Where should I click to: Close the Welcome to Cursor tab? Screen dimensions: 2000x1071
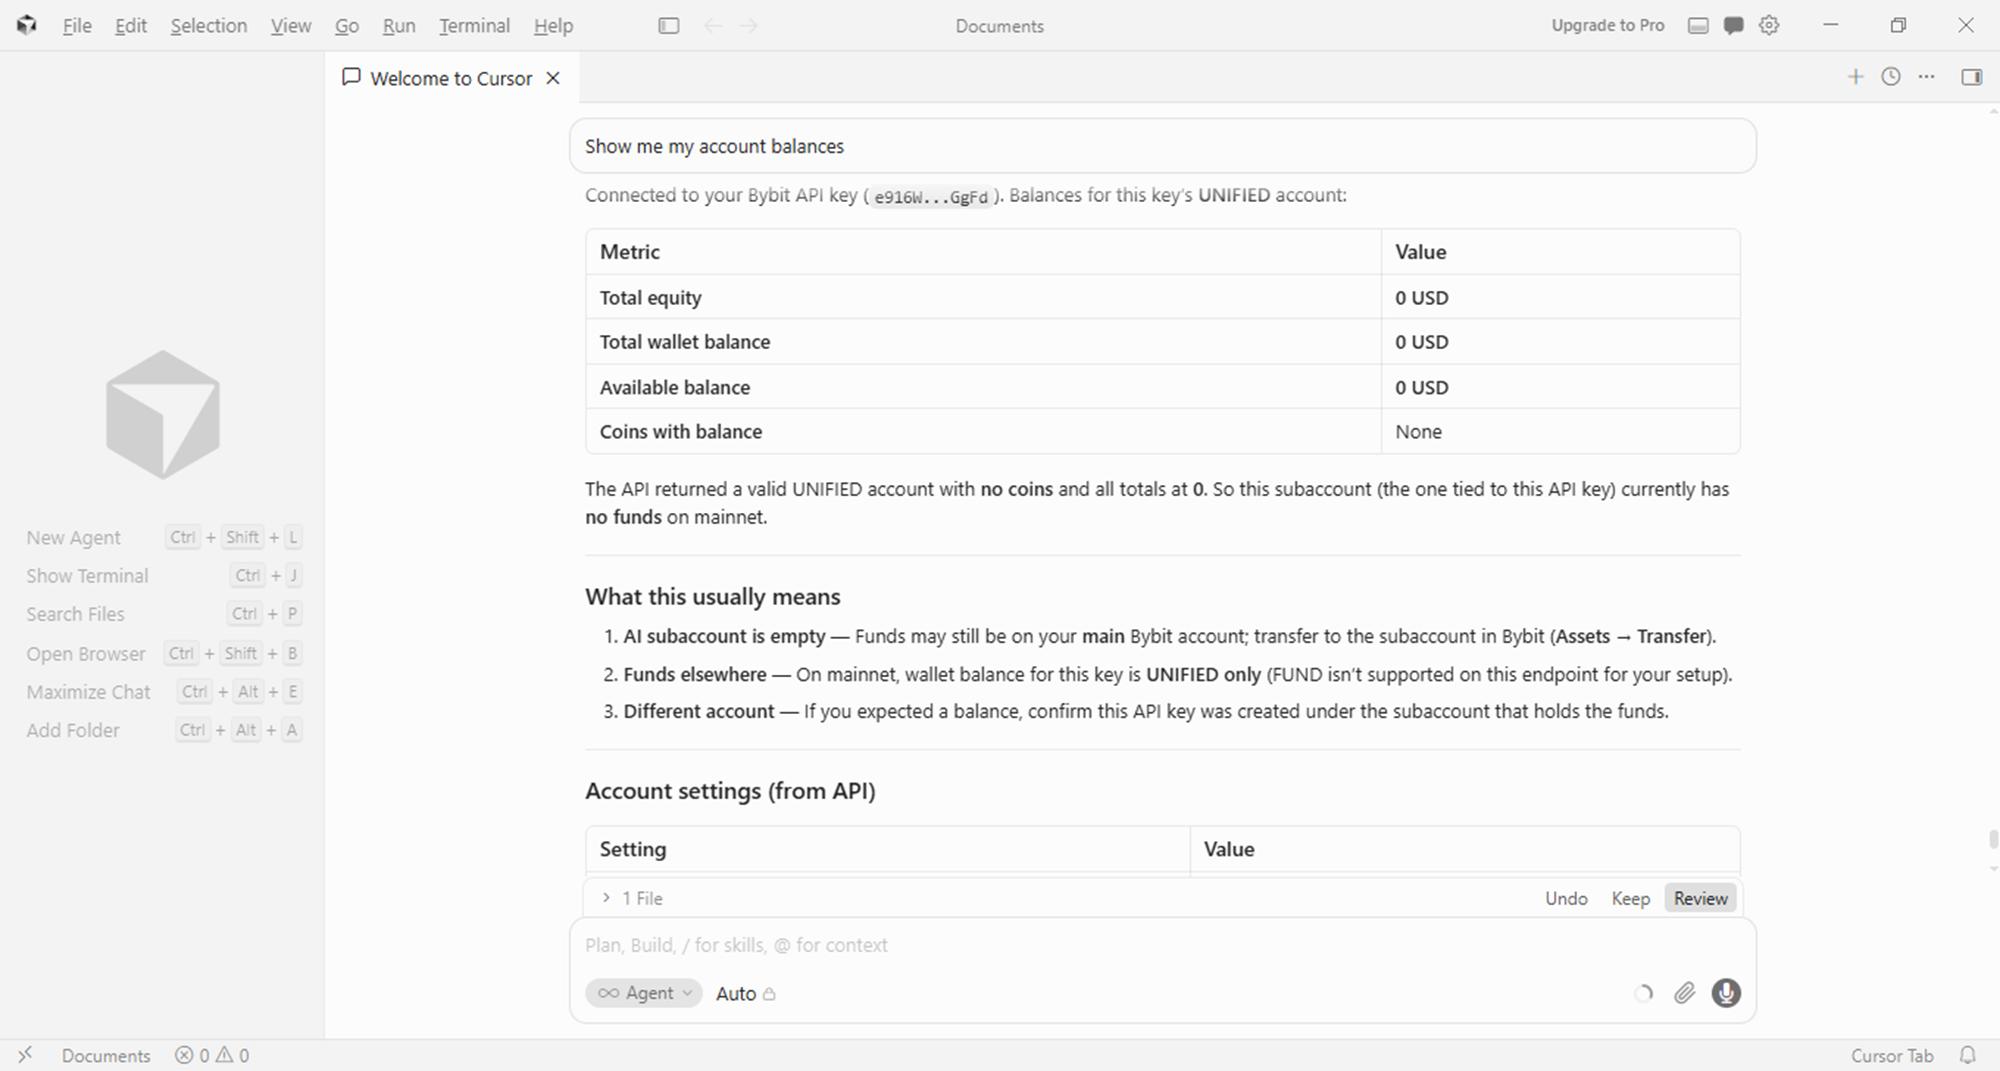(553, 78)
